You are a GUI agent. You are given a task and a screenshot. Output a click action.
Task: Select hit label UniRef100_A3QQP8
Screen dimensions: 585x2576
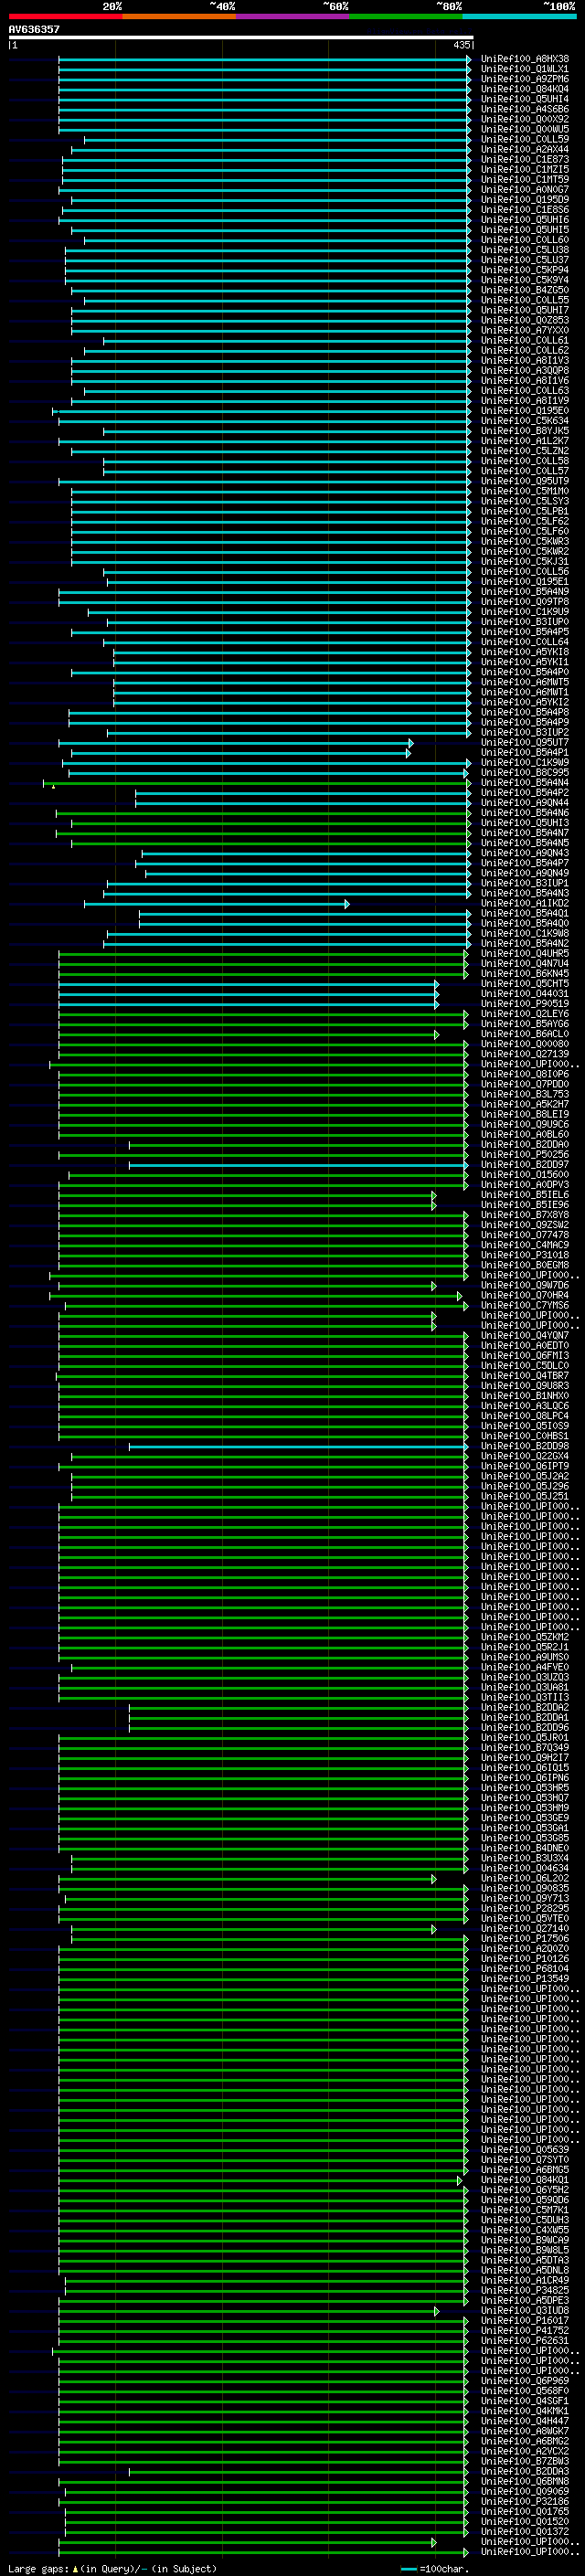point(524,371)
